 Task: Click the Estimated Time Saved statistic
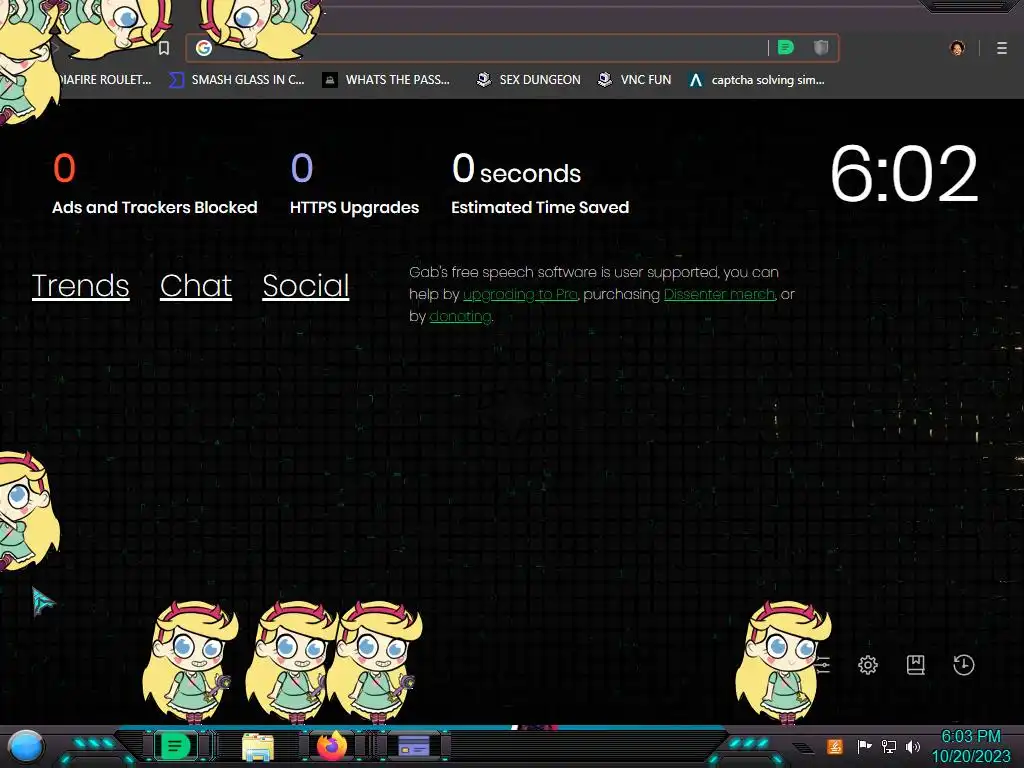point(540,184)
